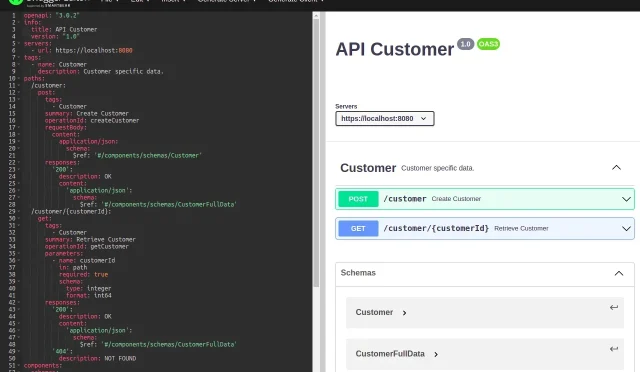Click '$ref' Customer schema line 21

137,156
